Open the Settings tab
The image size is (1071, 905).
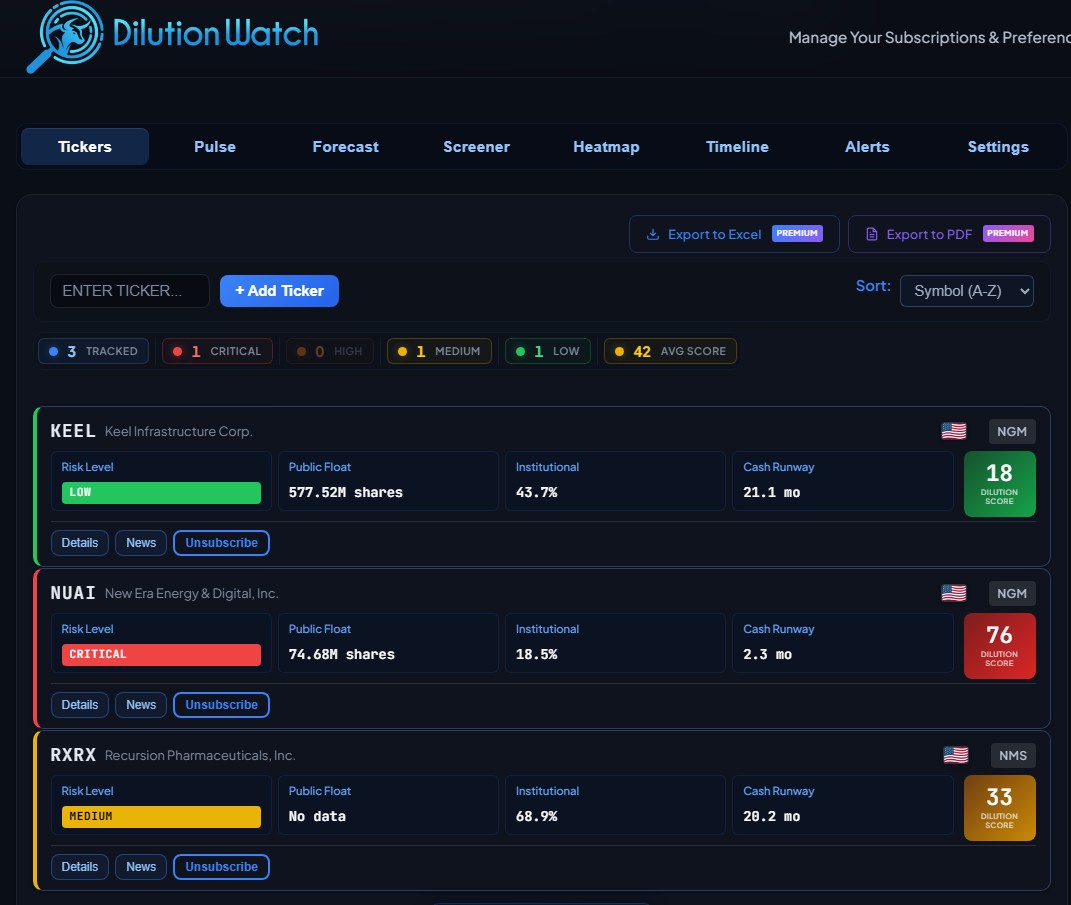(x=998, y=147)
